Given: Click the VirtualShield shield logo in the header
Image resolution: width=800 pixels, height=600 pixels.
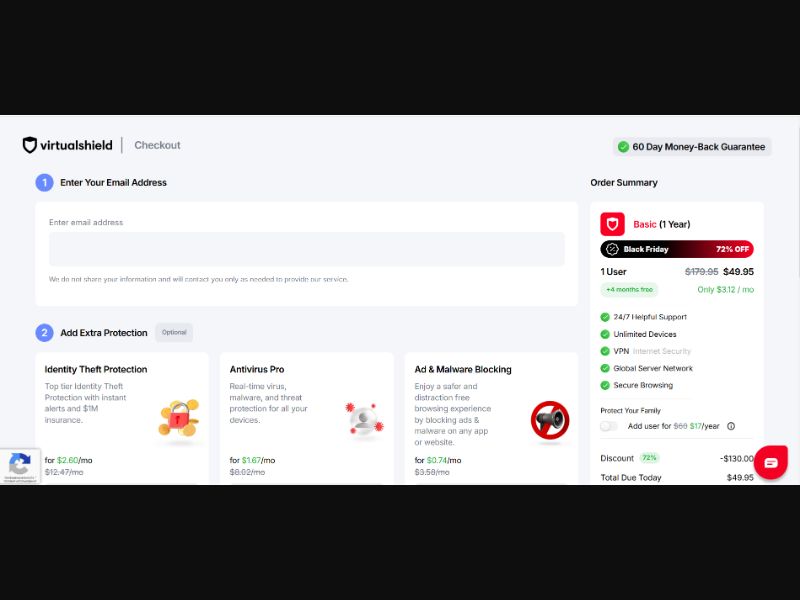Looking at the screenshot, I should (x=29, y=144).
